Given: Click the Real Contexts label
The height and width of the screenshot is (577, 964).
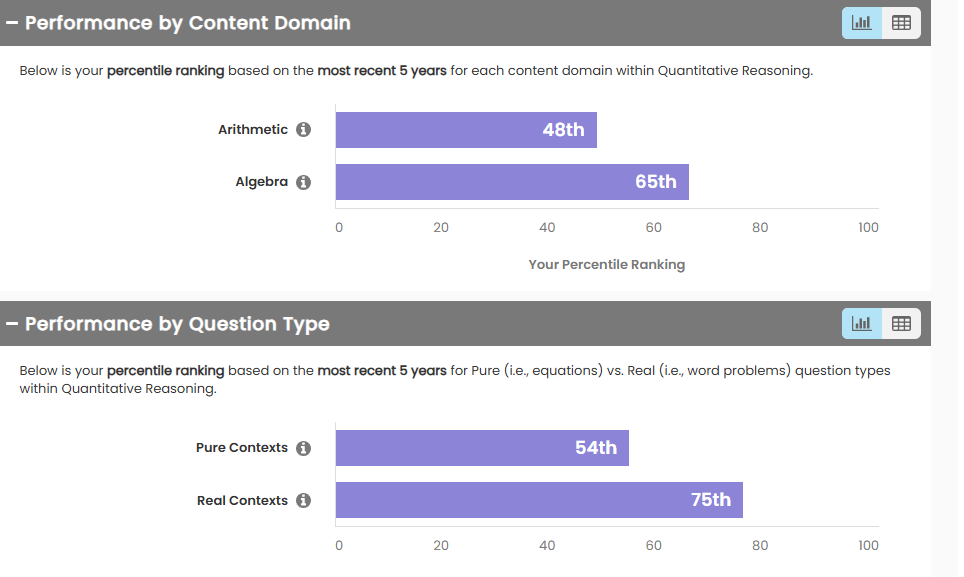Looking at the screenshot, I should click(x=242, y=501).
